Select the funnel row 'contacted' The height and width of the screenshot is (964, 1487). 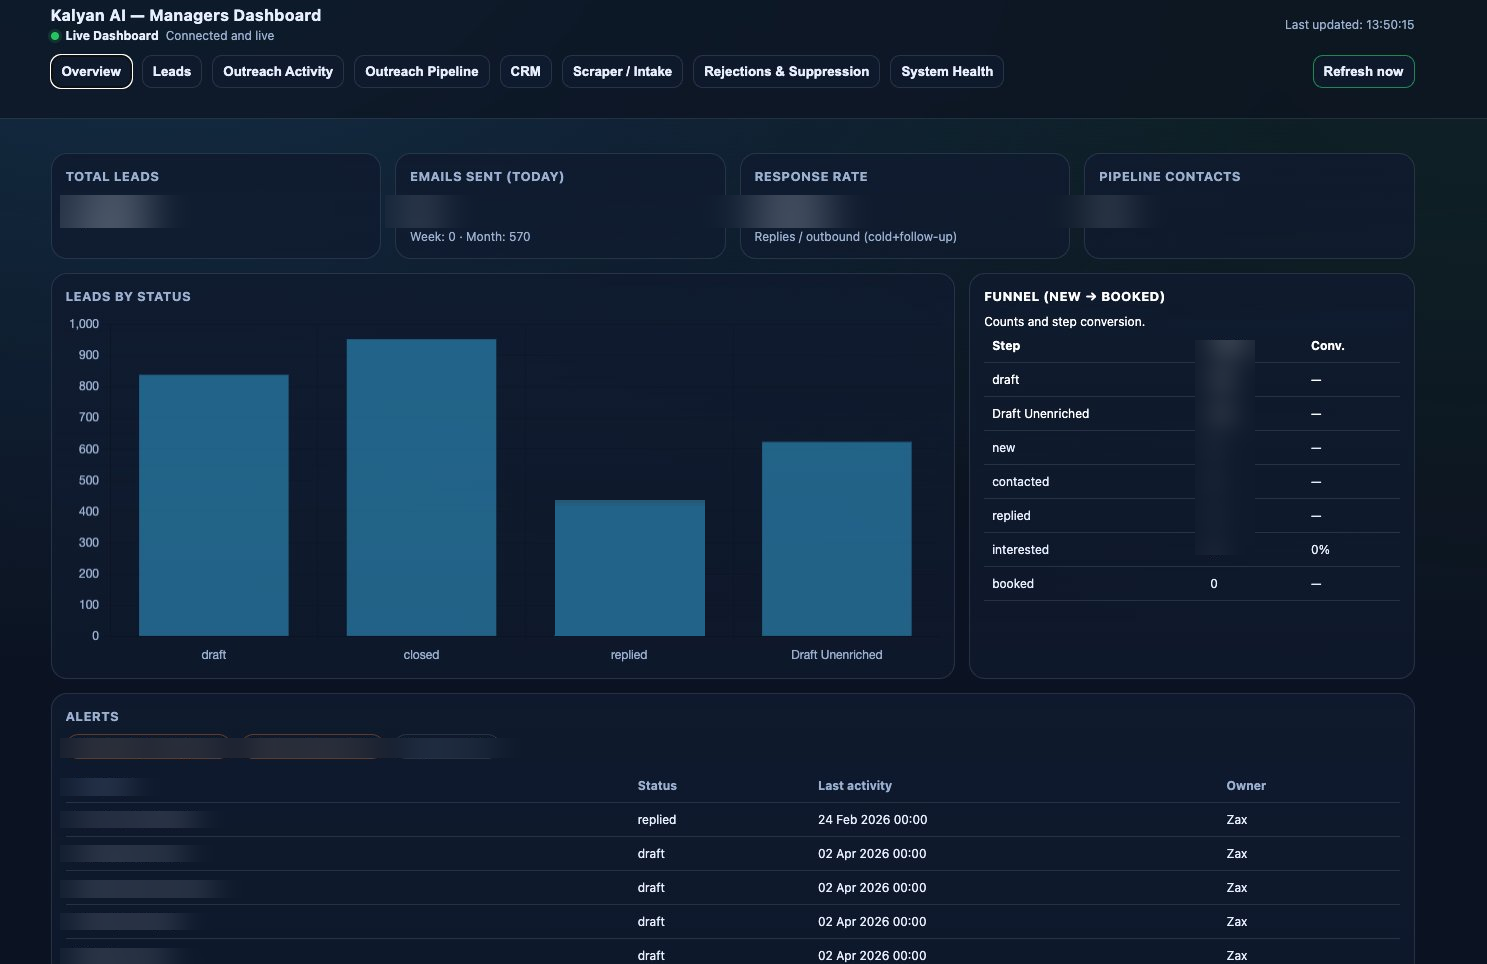coord(1192,482)
